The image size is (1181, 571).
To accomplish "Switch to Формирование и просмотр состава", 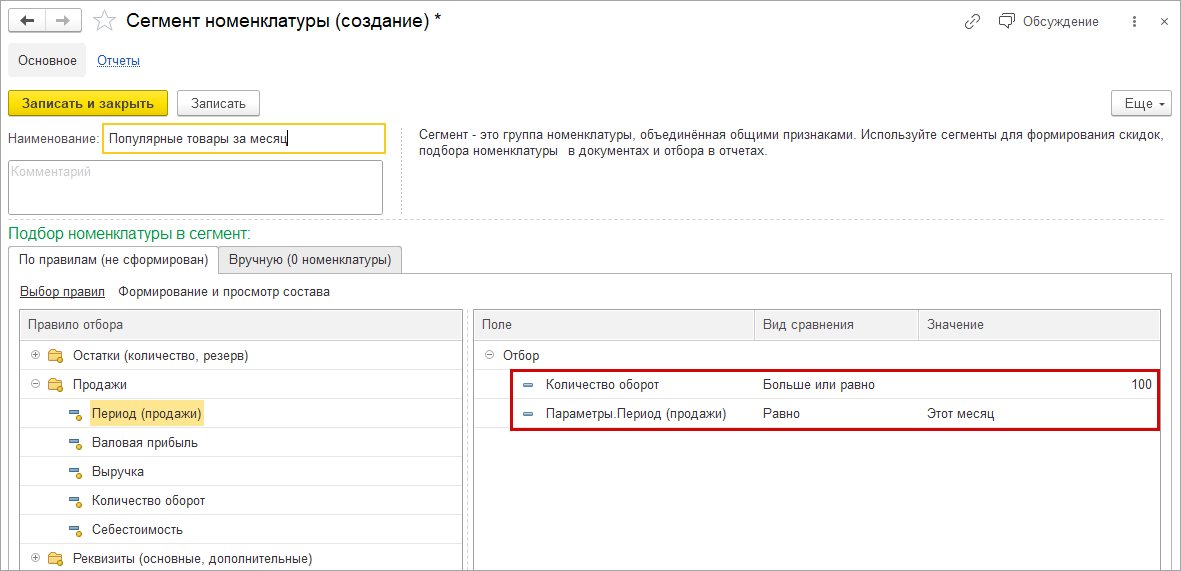I will (x=224, y=292).
